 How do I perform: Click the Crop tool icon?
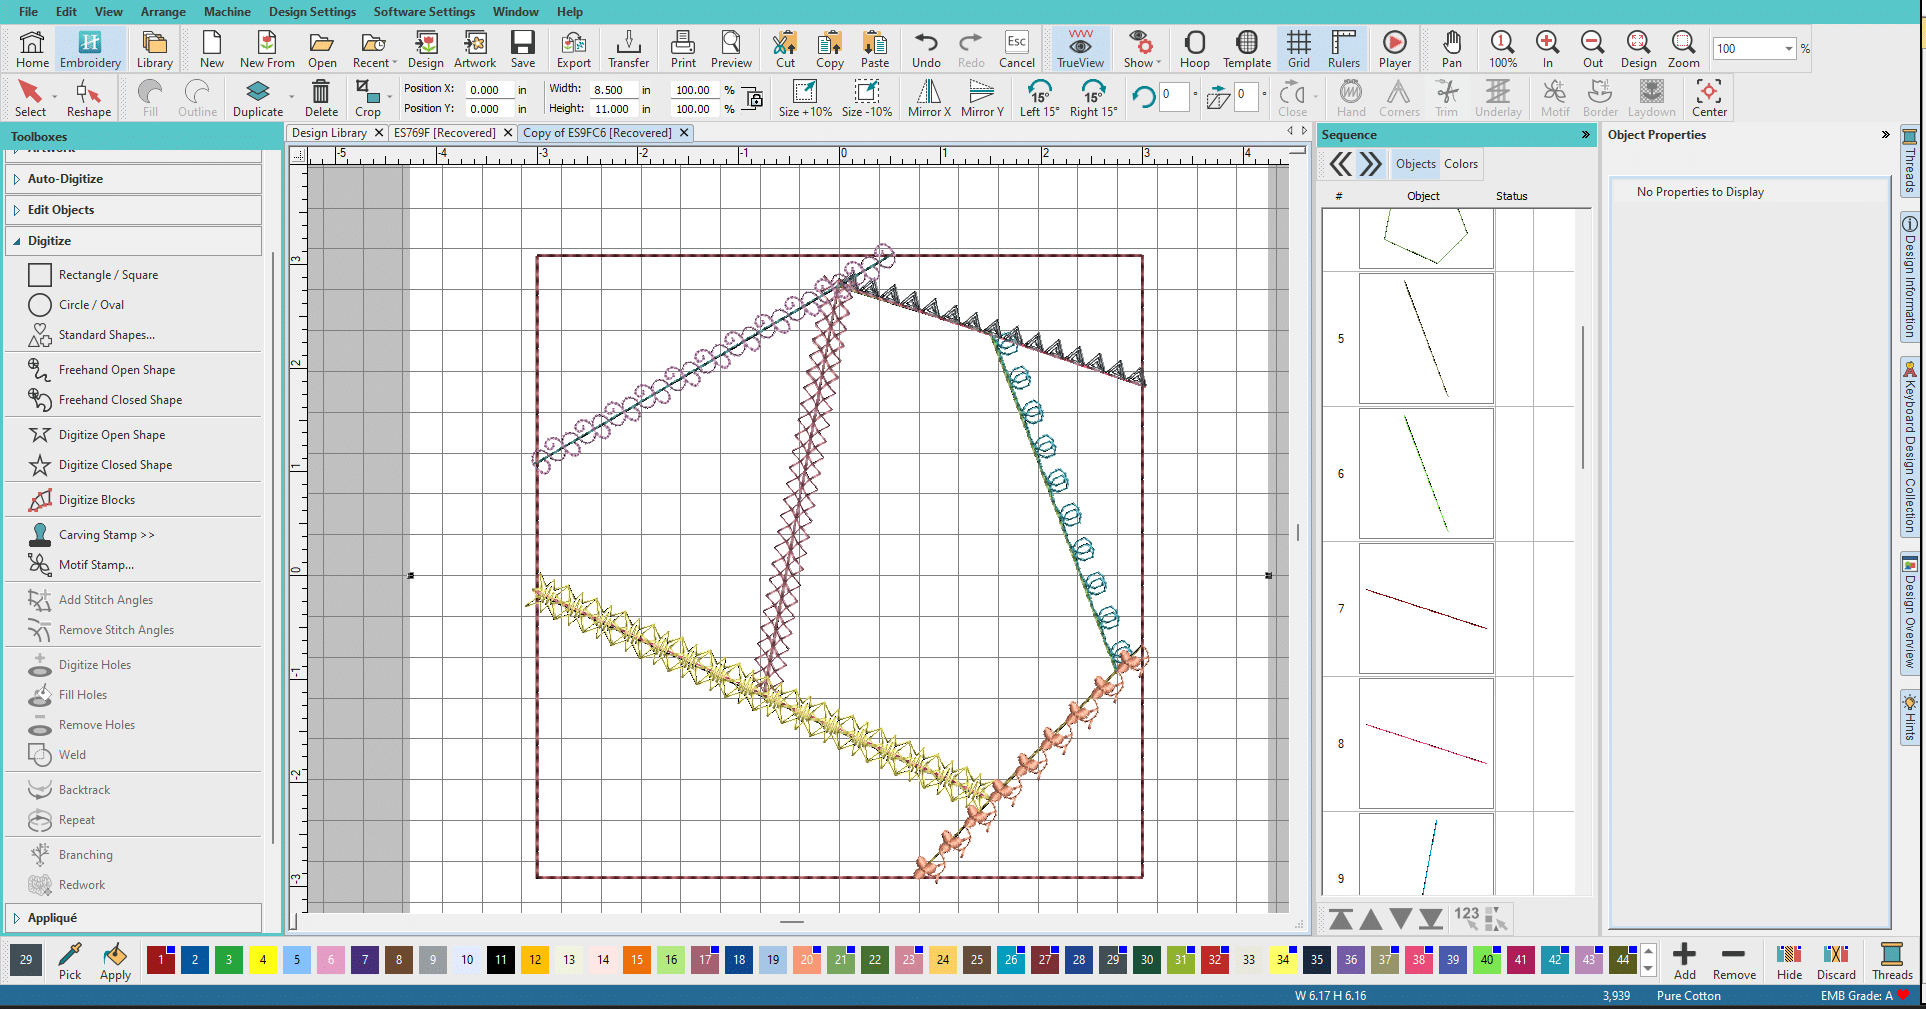368,98
